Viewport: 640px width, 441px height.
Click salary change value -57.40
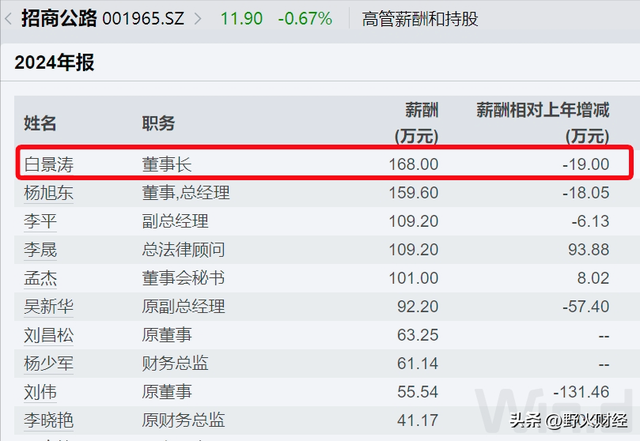point(586,307)
